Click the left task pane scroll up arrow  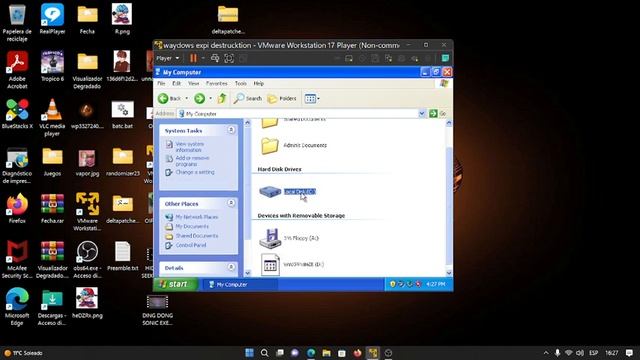247,122
